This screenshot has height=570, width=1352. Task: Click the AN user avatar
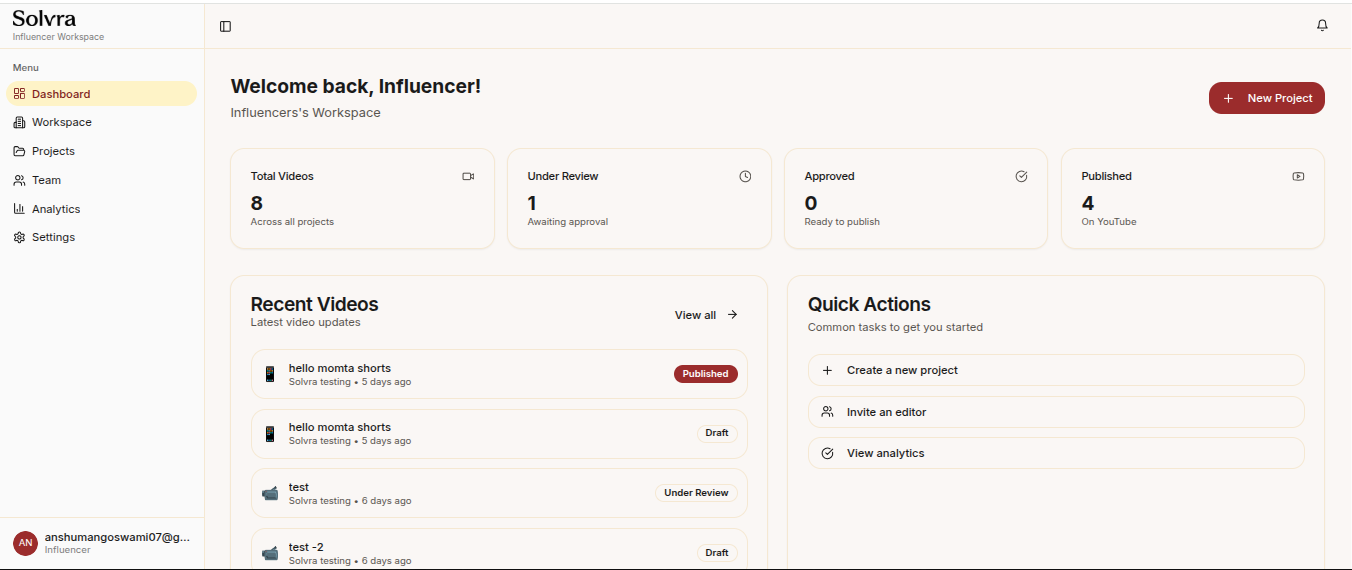pyautogui.click(x=25, y=543)
